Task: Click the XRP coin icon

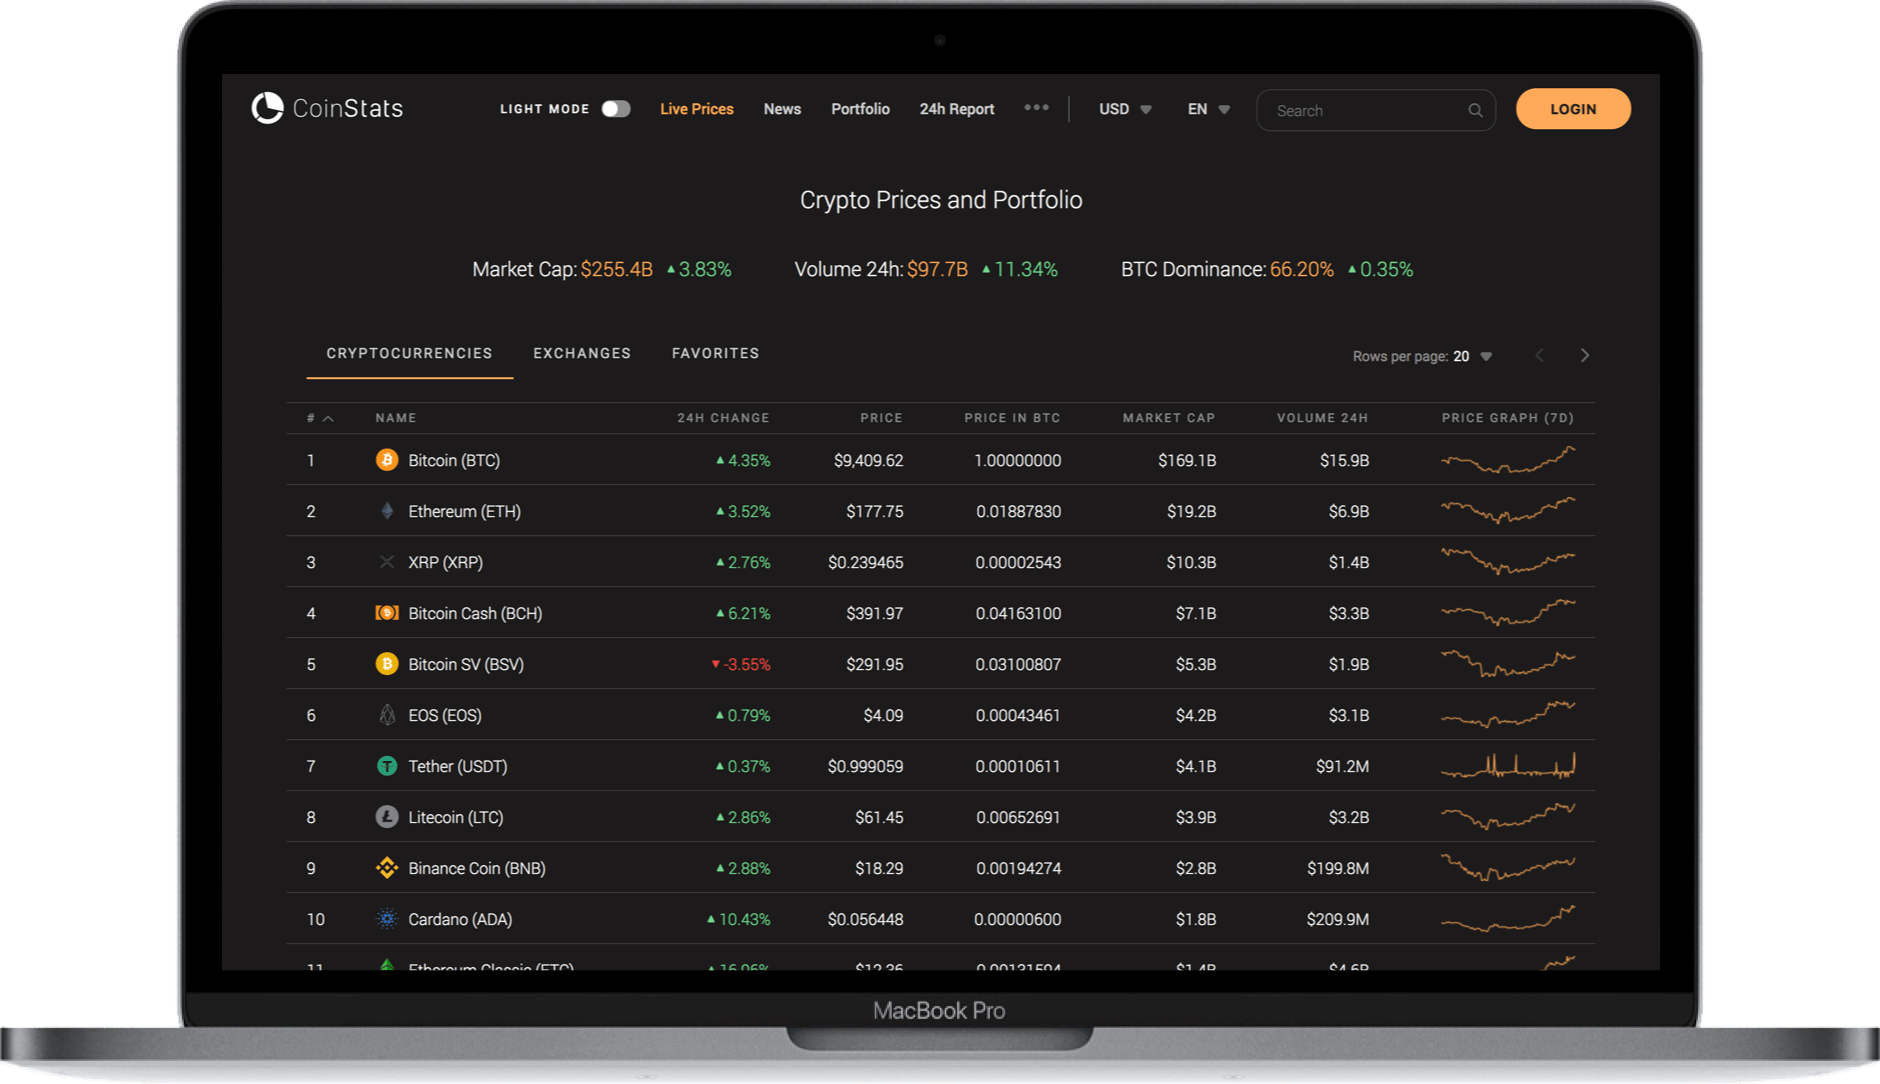Action: [x=387, y=562]
